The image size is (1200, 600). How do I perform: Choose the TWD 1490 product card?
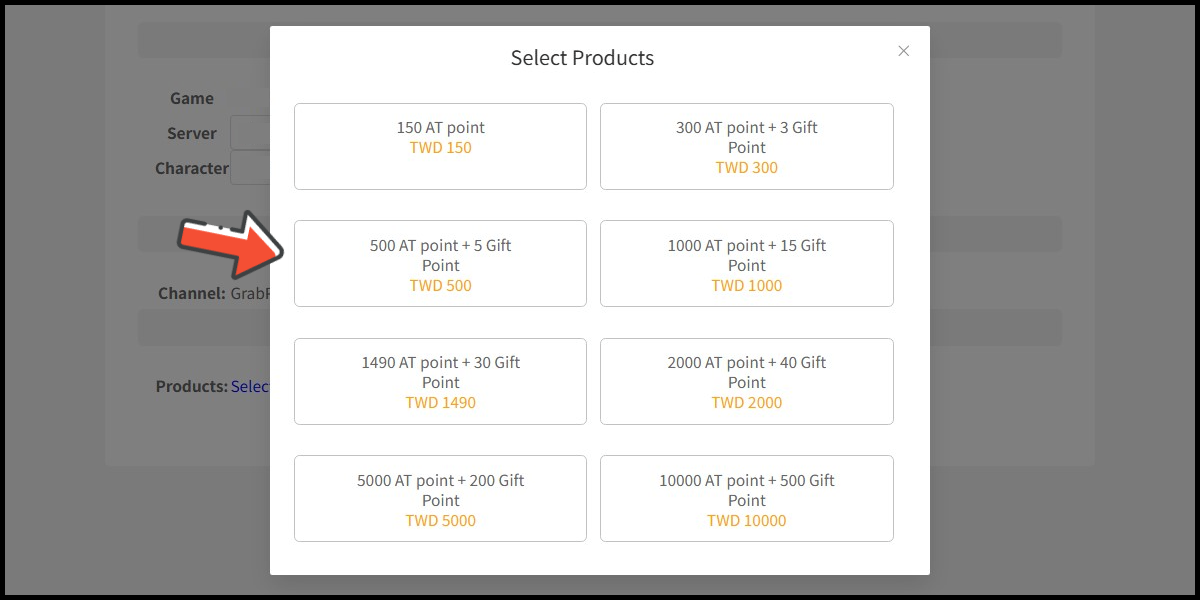coord(440,381)
